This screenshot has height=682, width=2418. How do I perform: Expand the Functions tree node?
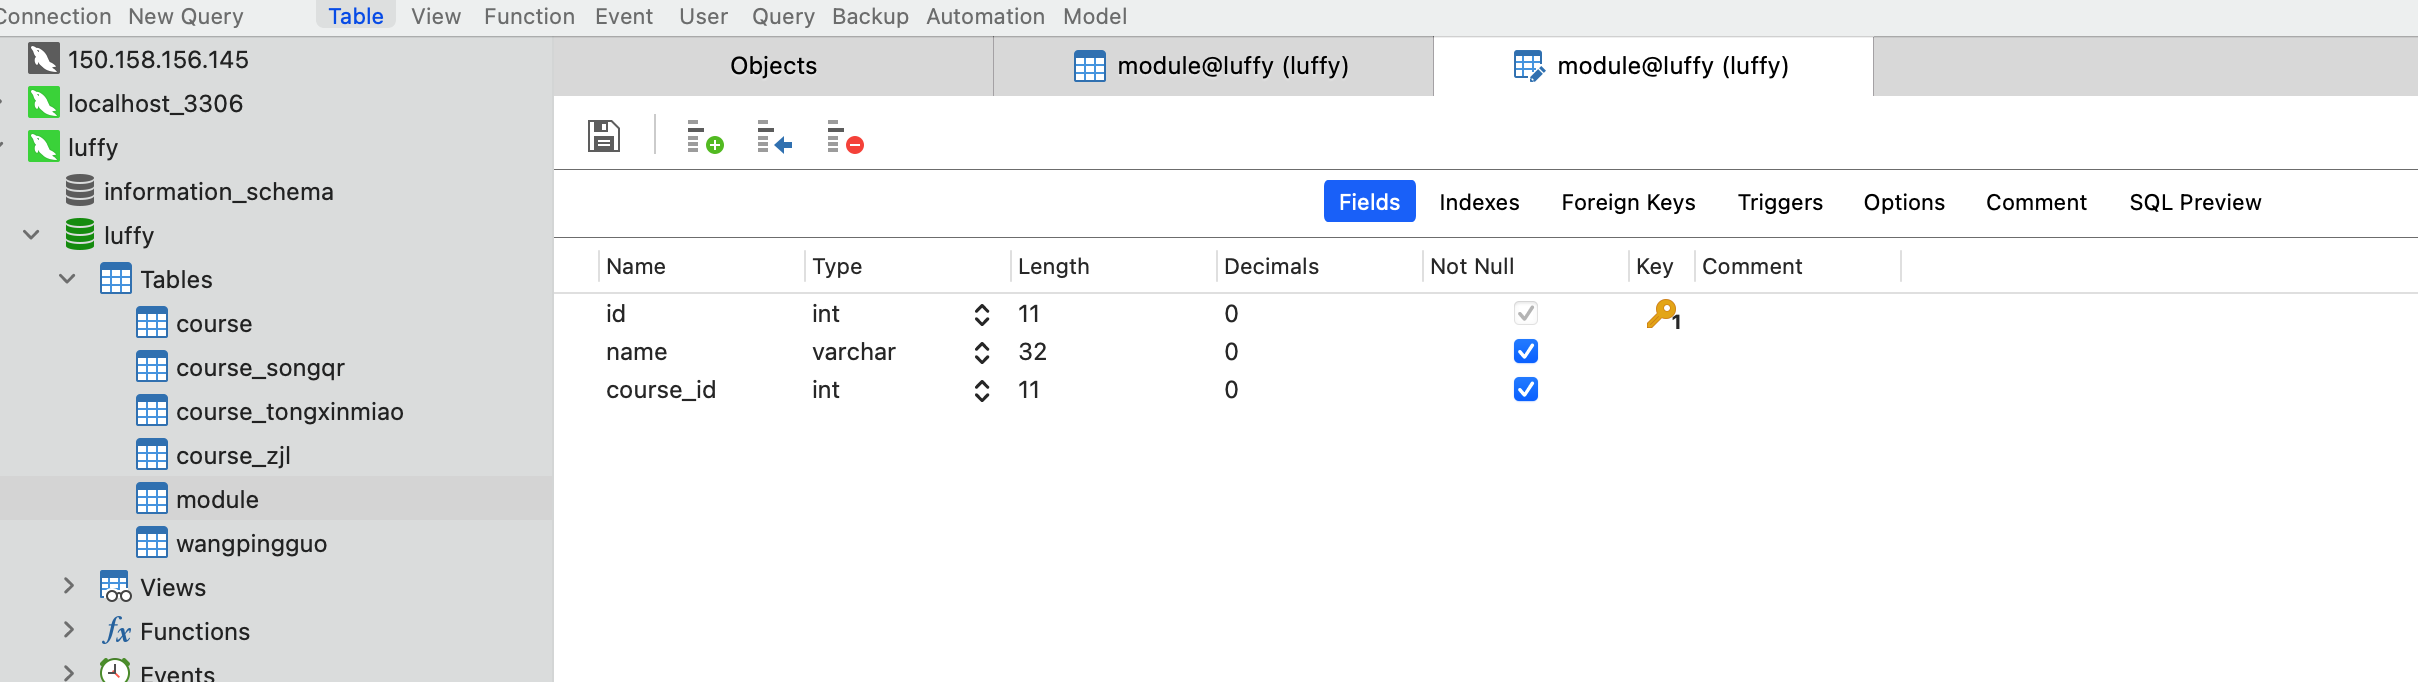click(x=68, y=630)
